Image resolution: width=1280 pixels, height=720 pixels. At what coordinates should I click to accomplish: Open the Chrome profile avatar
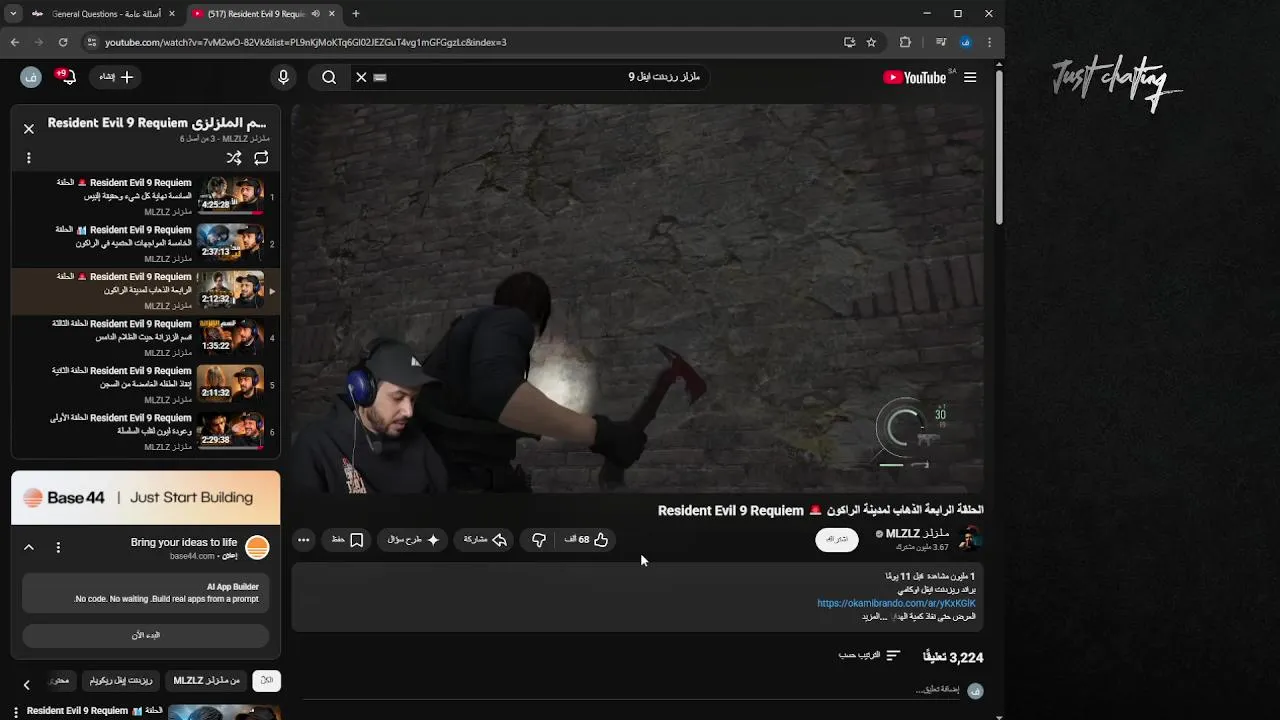click(x=965, y=42)
